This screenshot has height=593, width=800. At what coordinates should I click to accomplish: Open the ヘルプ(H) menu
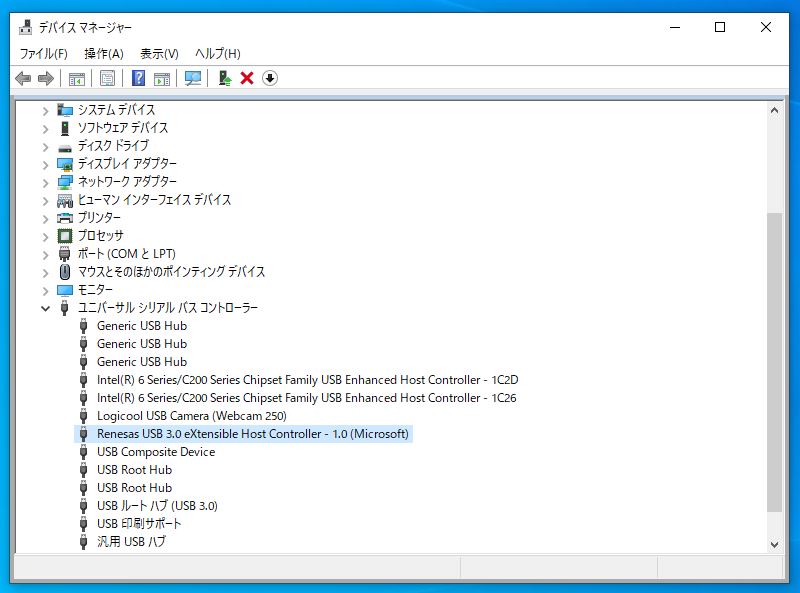coord(217,54)
